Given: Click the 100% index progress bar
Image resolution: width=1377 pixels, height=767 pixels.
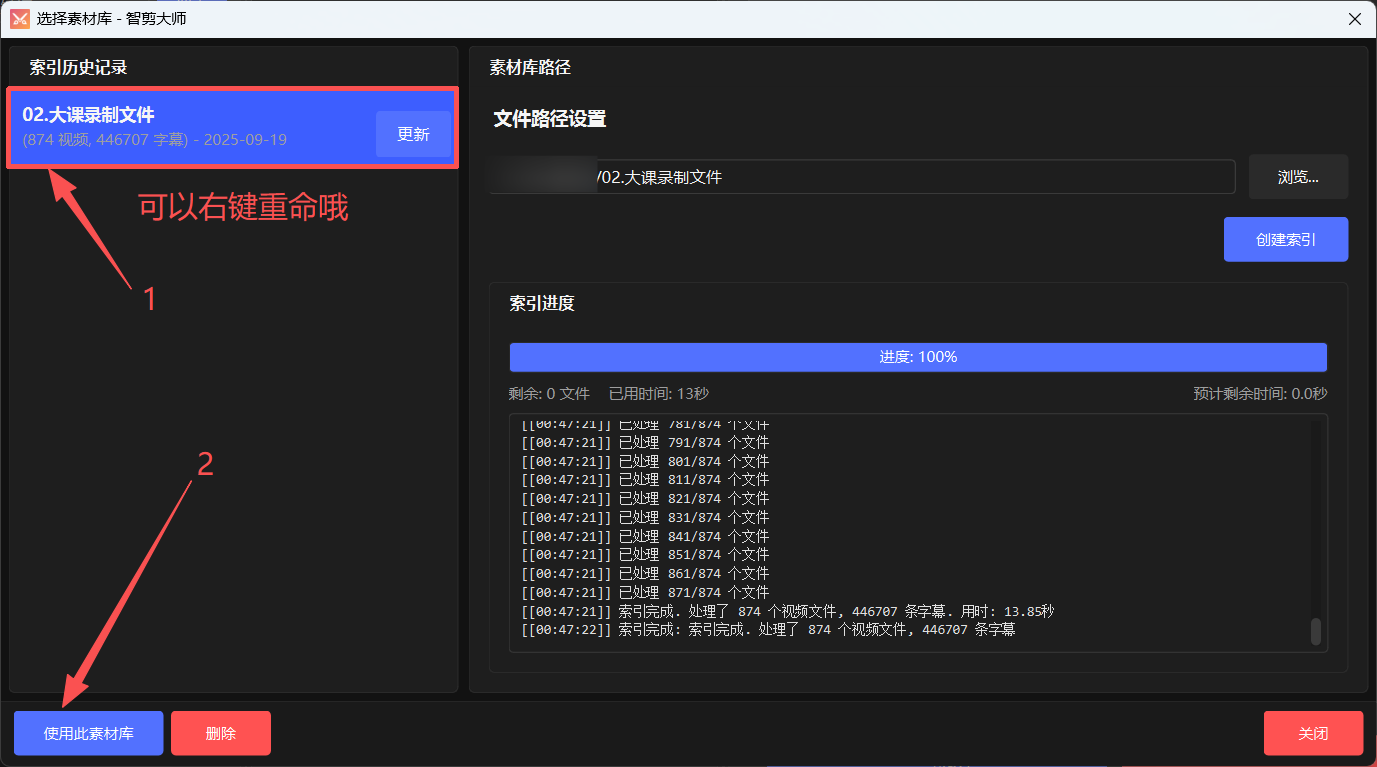Looking at the screenshot, I should (917, 357).
